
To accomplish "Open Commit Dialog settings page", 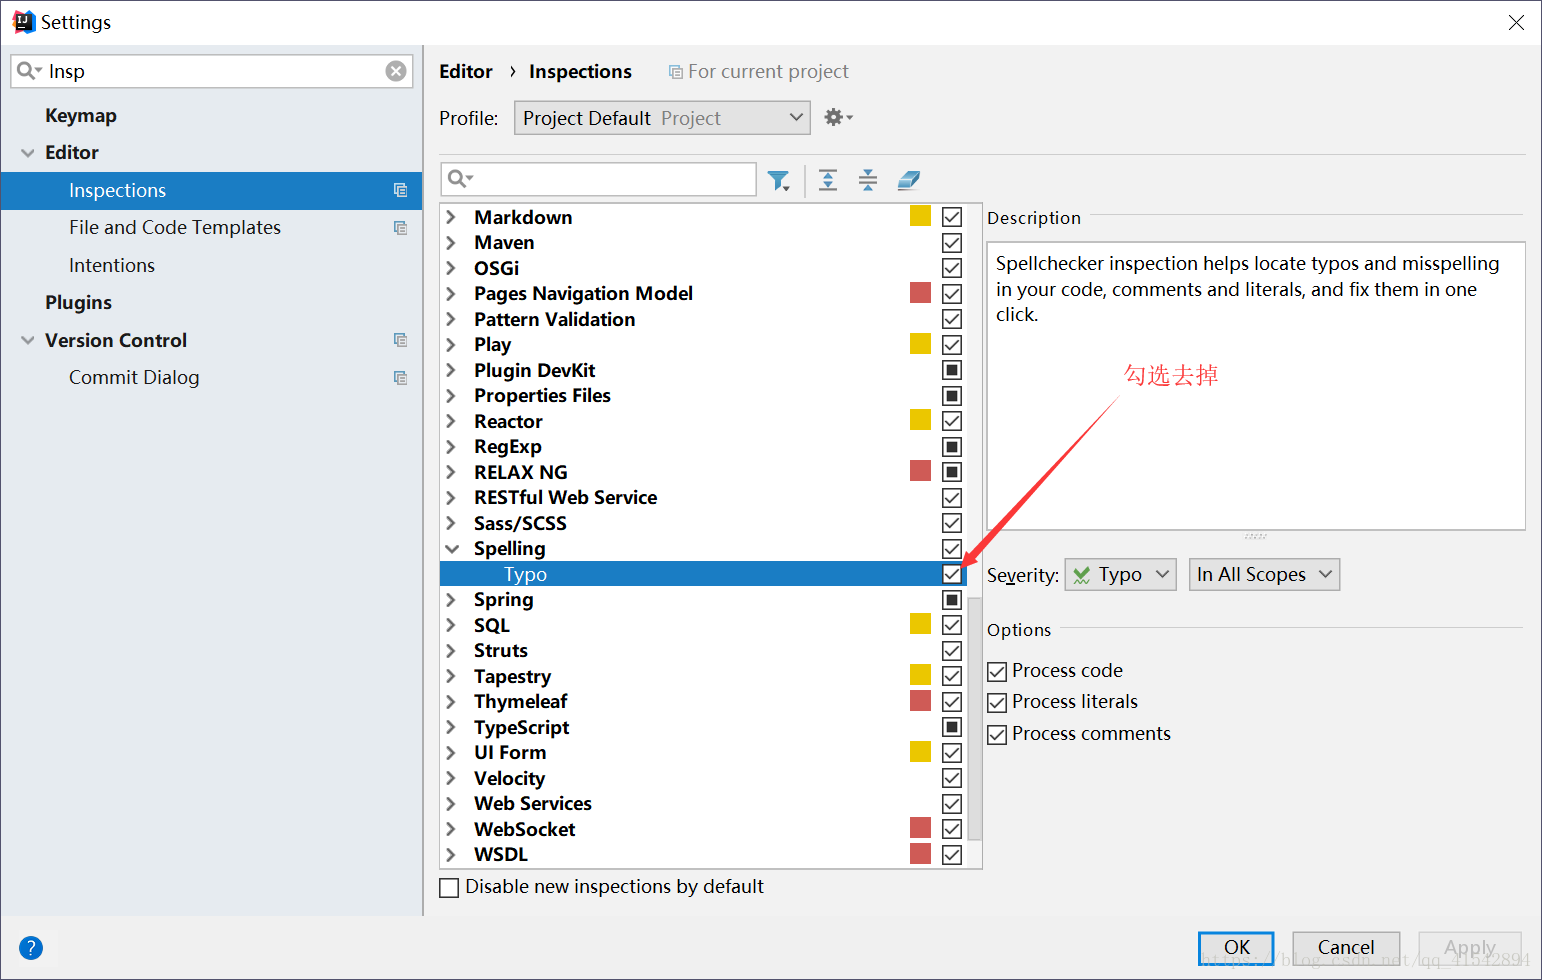I will click(134, 378).
